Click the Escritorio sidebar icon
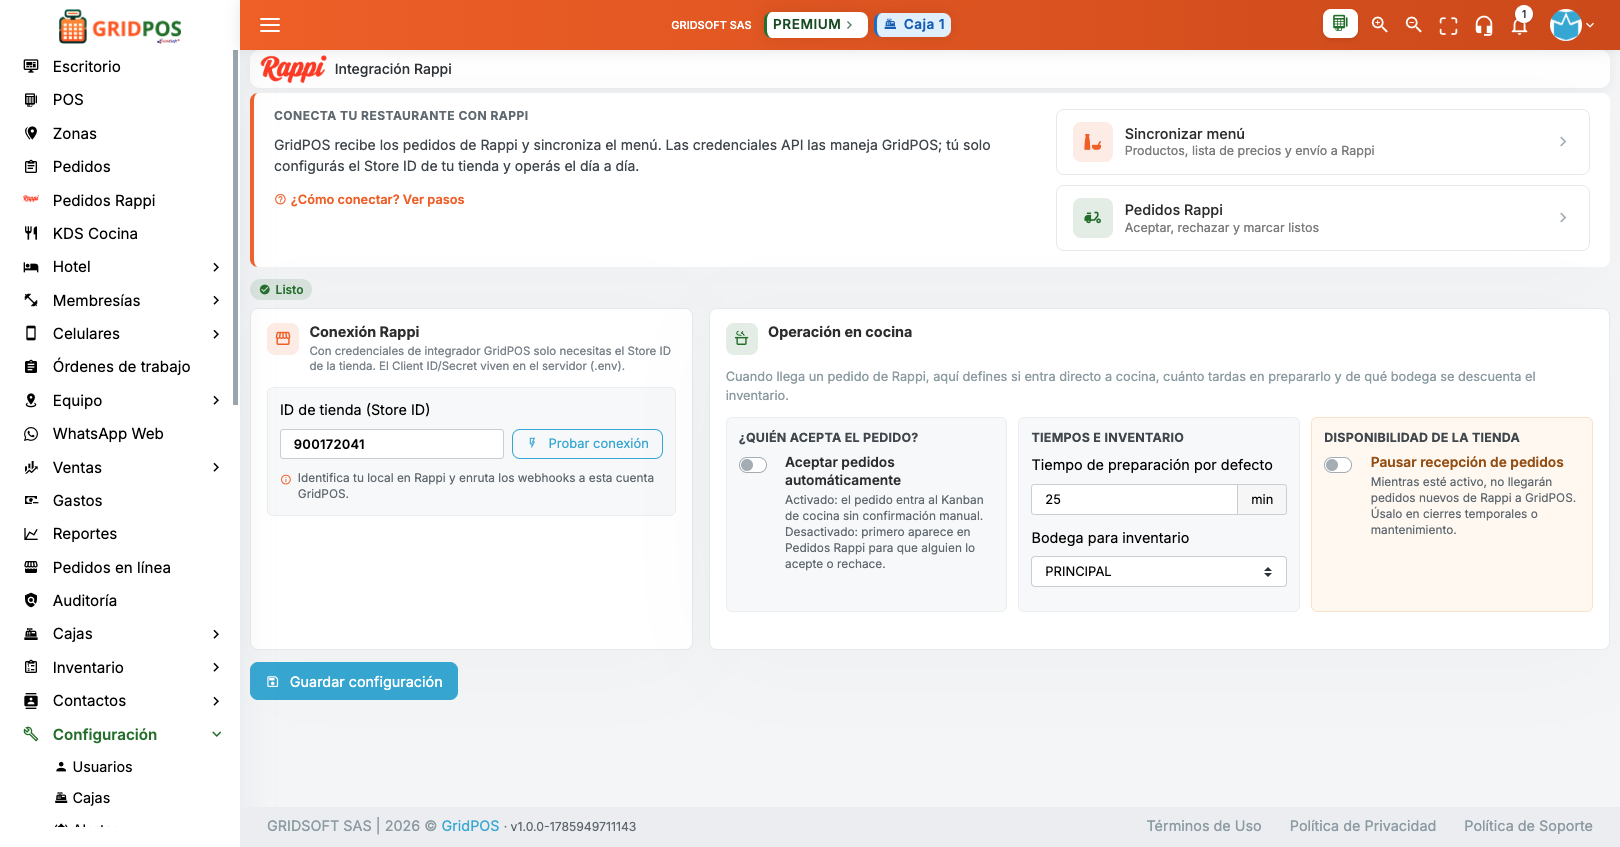Viewport: 1620px width, 847px height. (31, 66)
